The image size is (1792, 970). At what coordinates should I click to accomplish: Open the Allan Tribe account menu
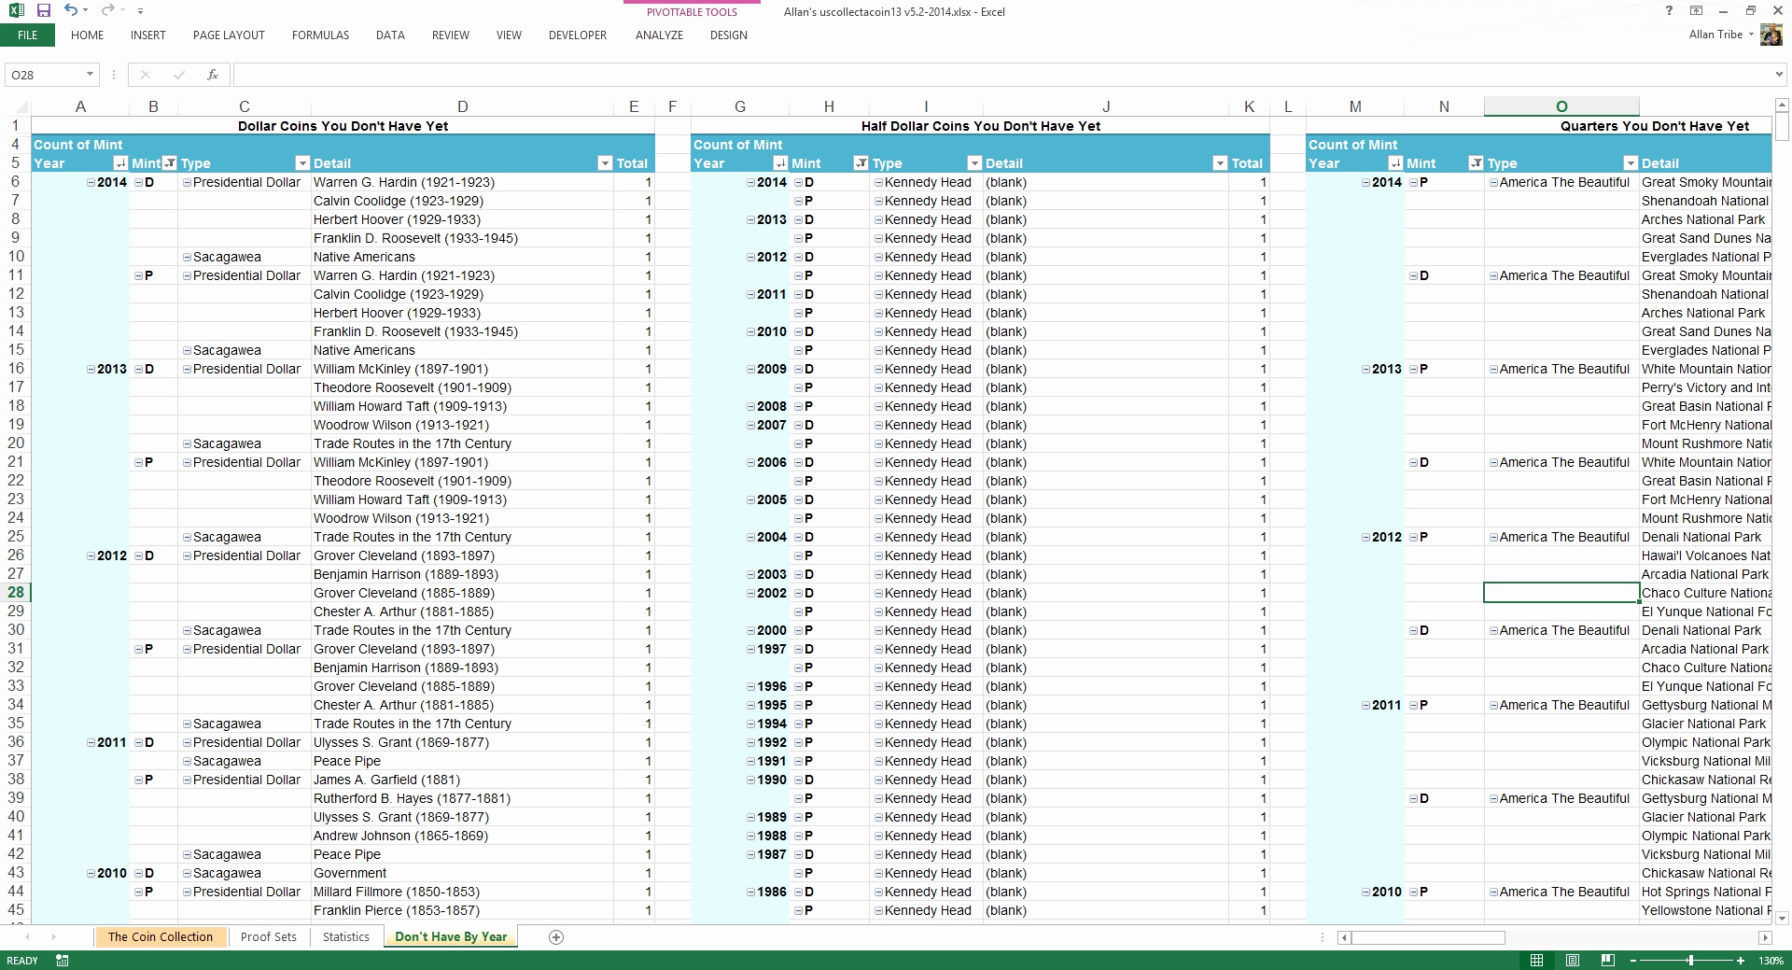point(1718,34)
